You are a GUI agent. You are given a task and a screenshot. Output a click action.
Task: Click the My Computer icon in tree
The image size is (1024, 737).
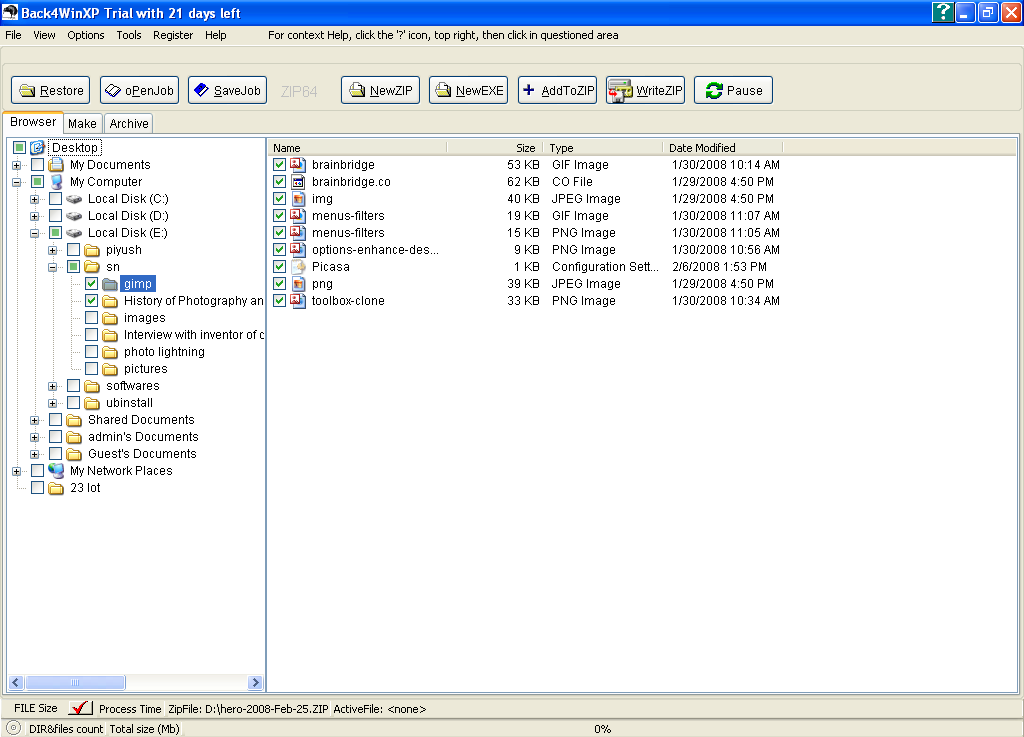[x=57, y=181]
